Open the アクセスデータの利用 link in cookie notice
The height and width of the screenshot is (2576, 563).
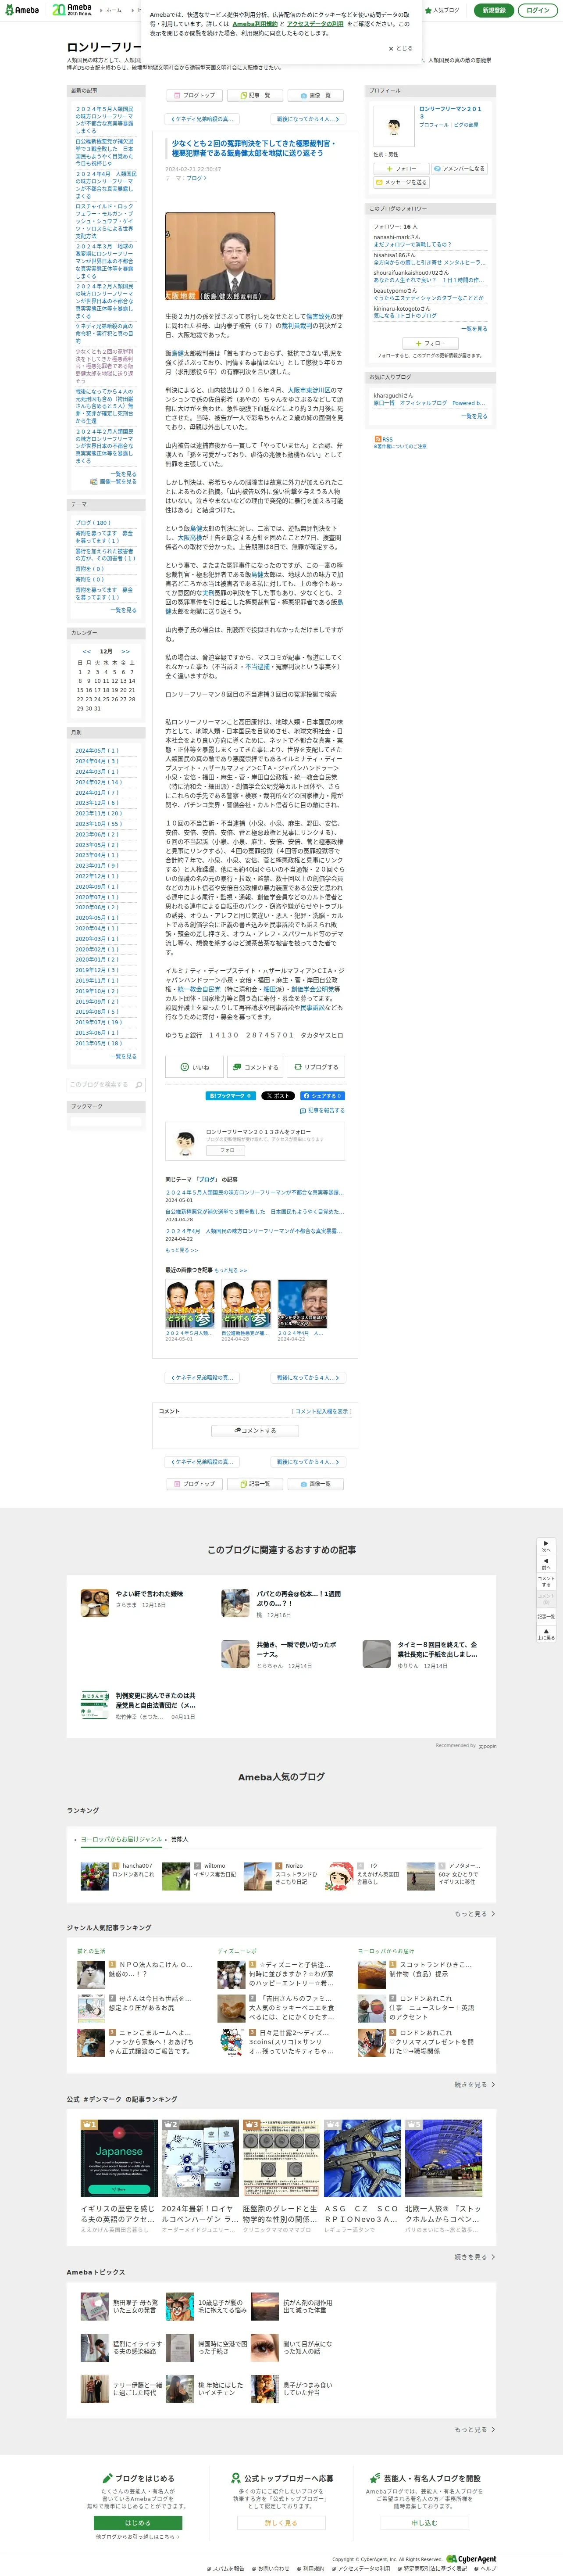coord(314,24)
